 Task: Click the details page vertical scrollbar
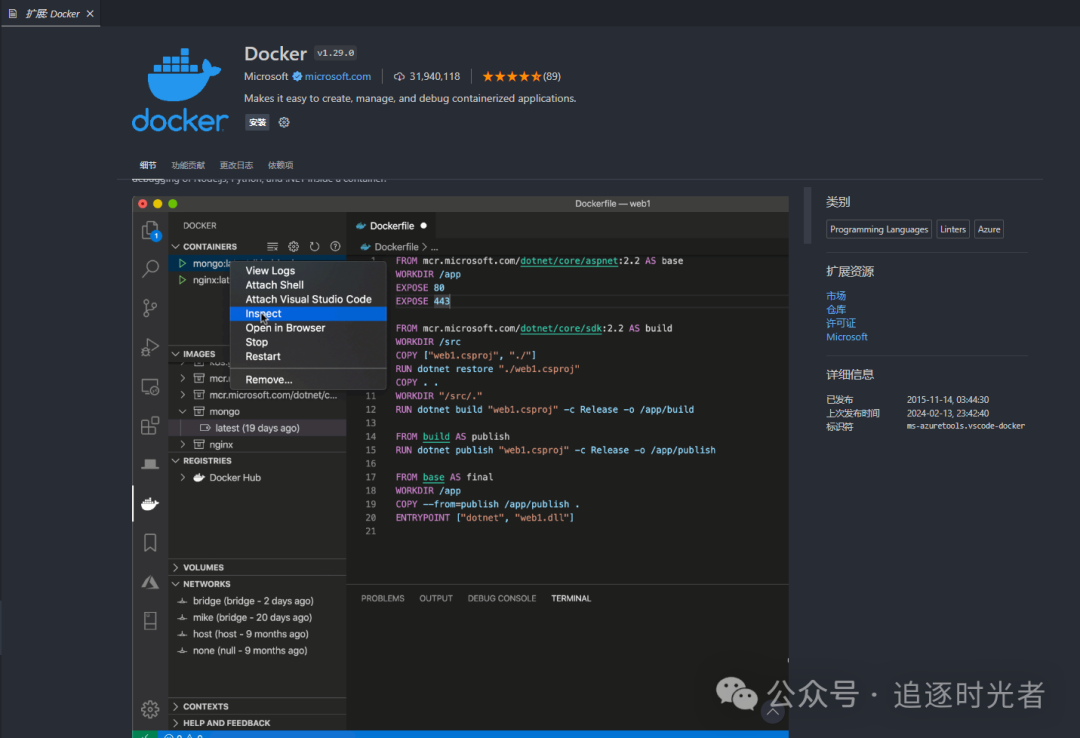click(x=807, y=215)
